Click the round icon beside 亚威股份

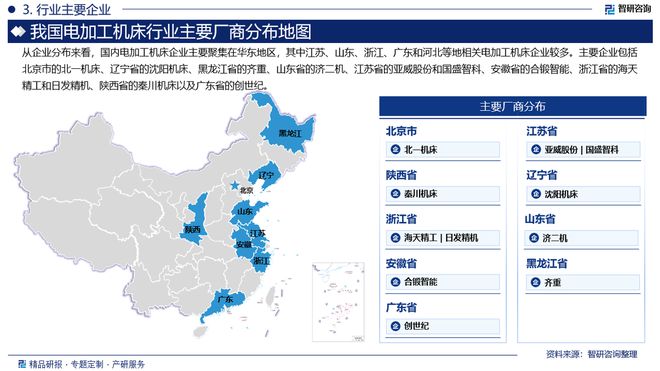[535, 149]
